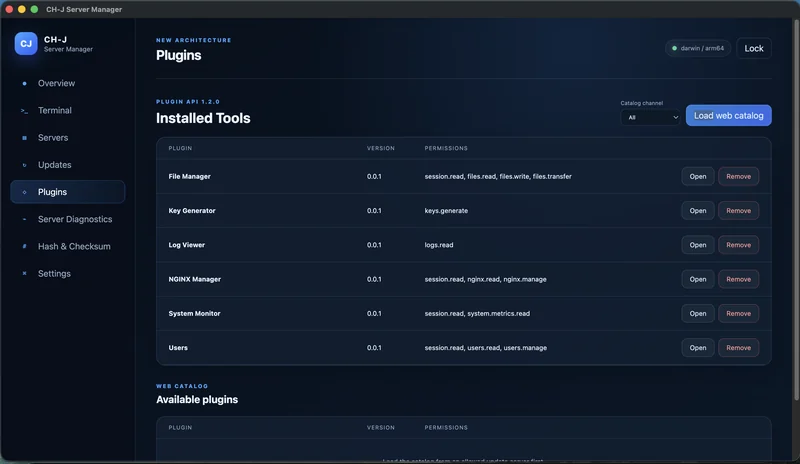Load the web catalog
800x464 pixels.
click(x=728, y=115)
